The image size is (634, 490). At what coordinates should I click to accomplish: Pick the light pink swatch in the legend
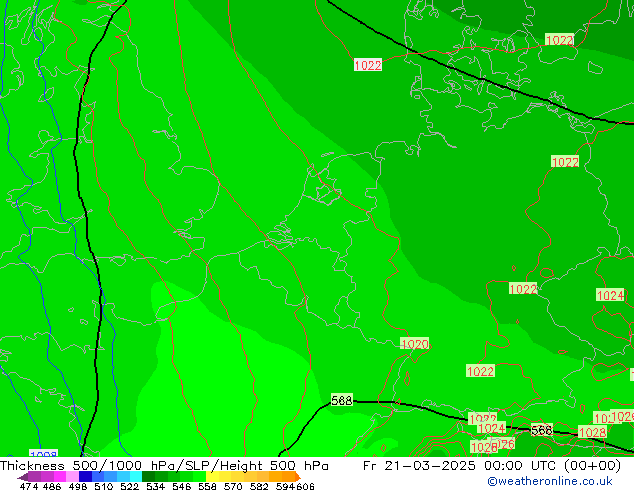(x=72, y=476)
